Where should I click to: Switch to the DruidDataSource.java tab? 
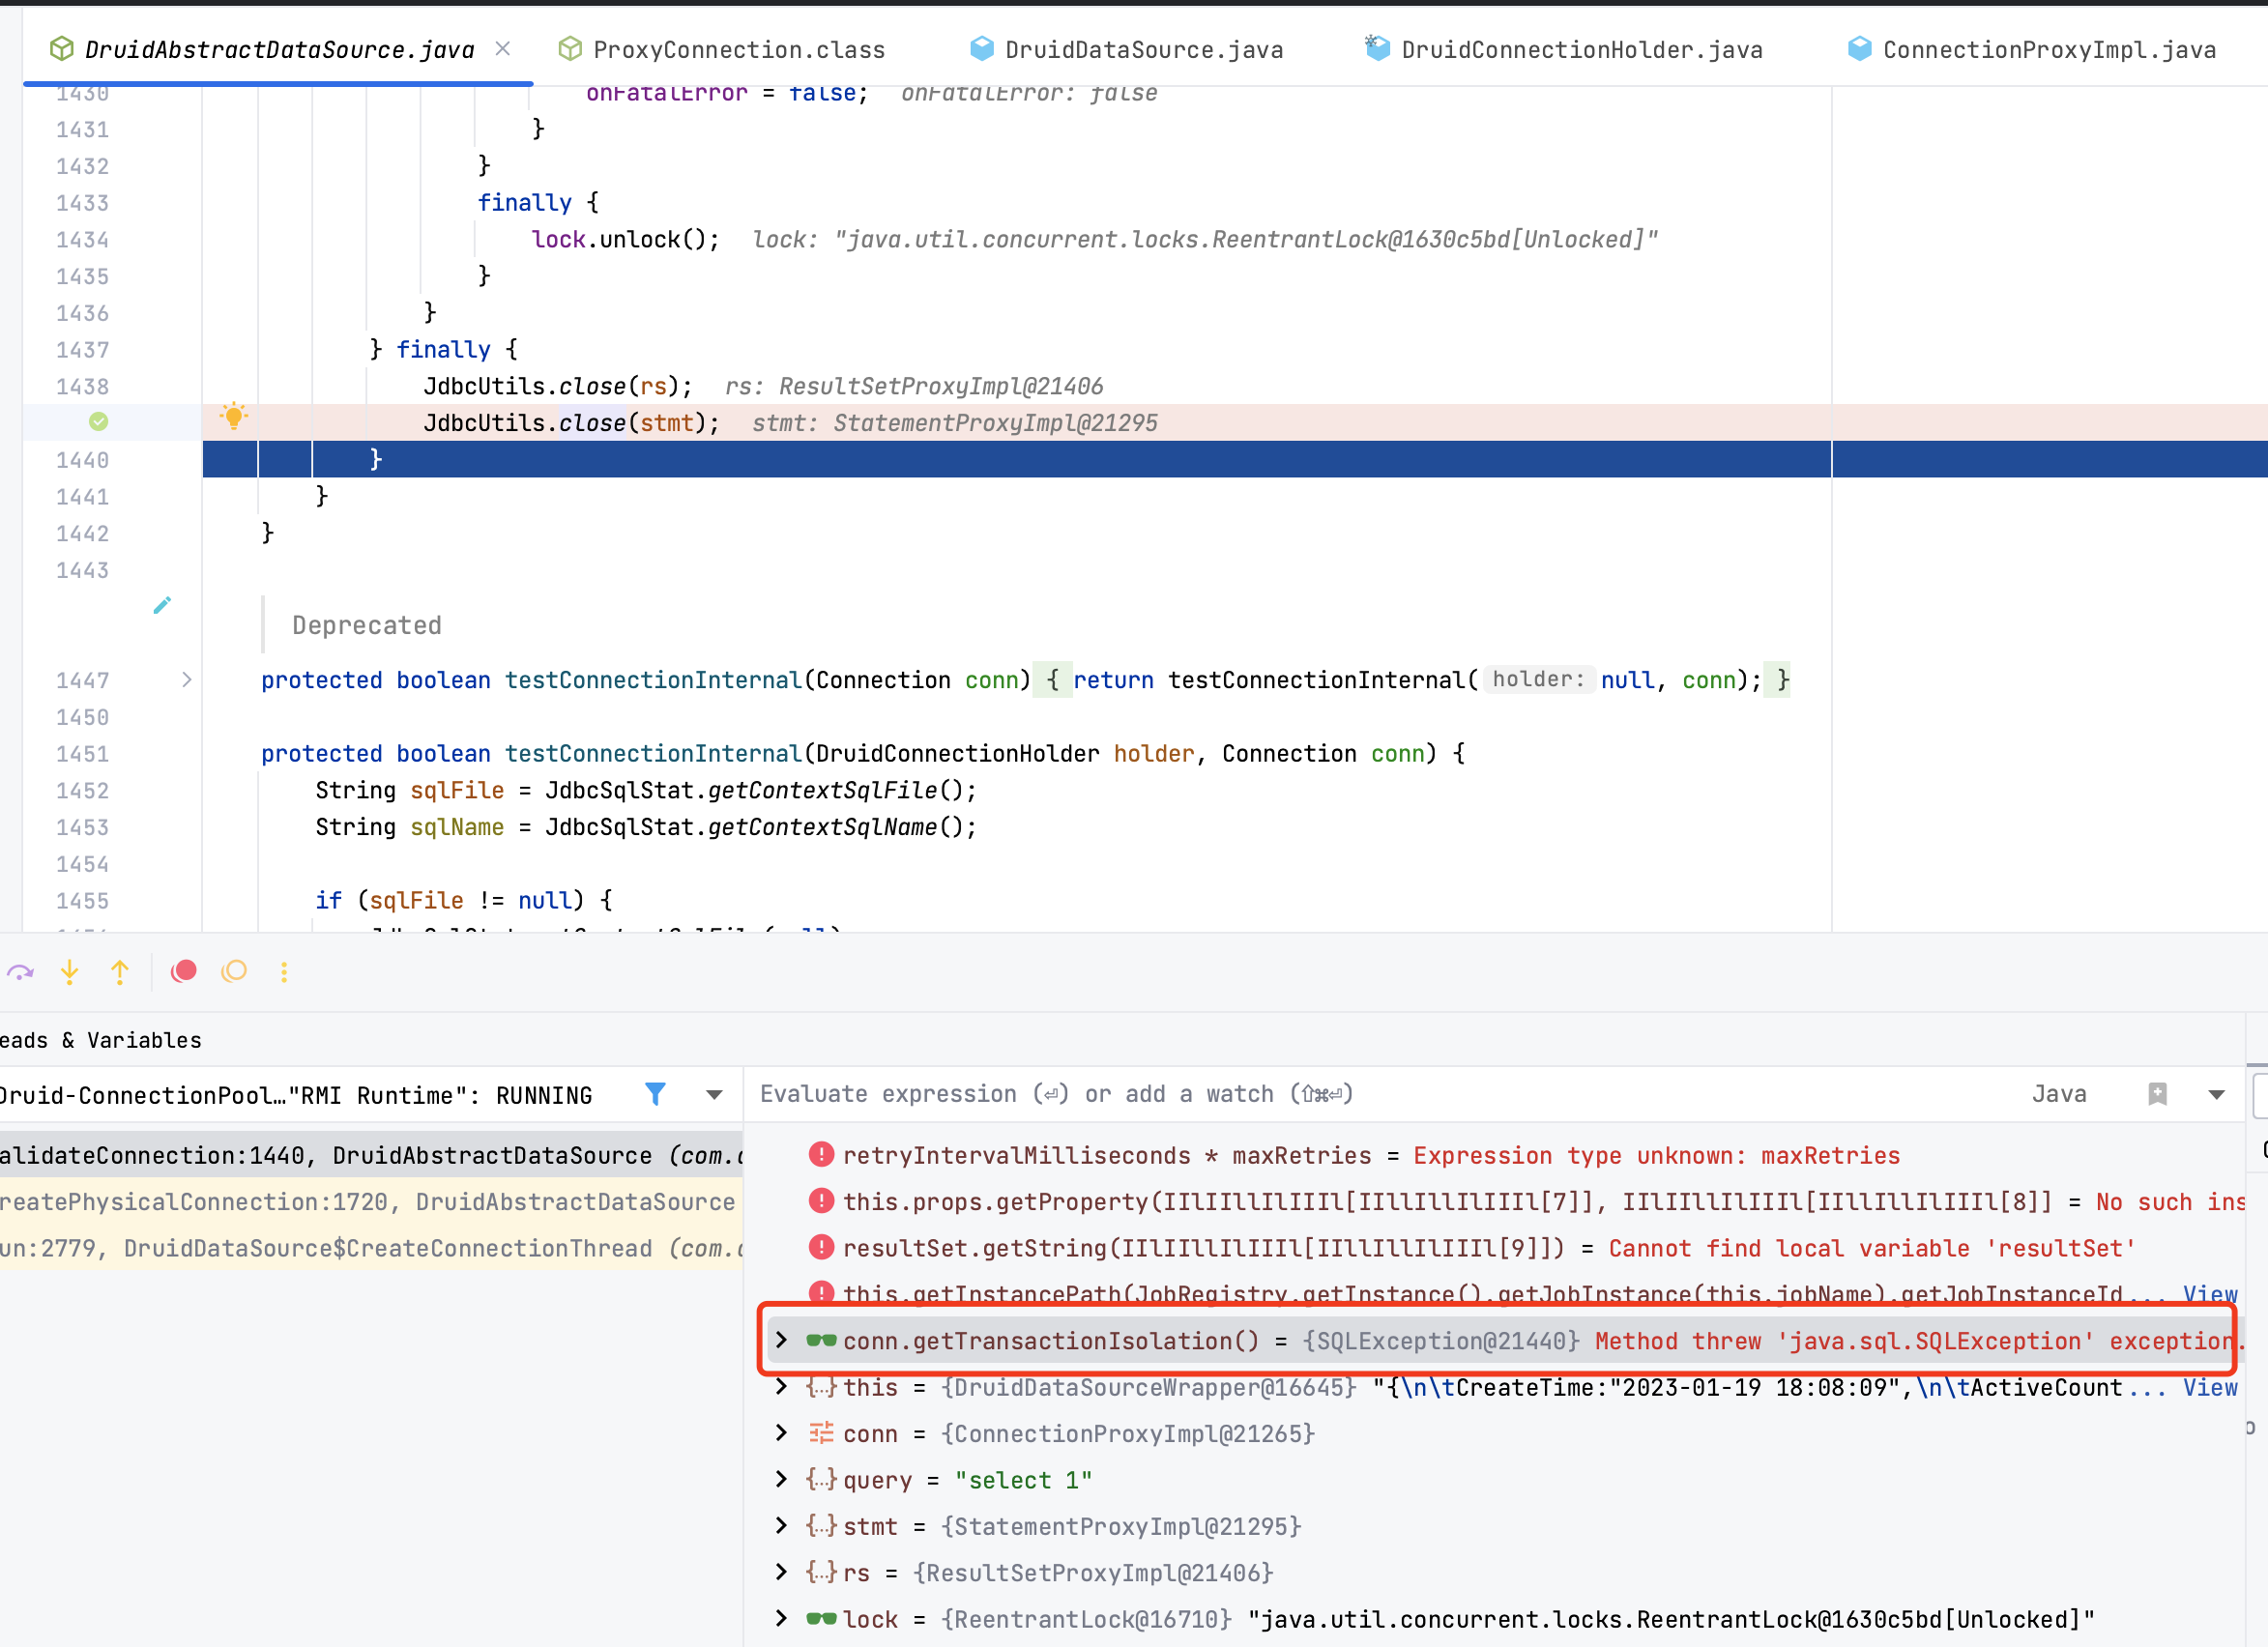pos(1143,48)
